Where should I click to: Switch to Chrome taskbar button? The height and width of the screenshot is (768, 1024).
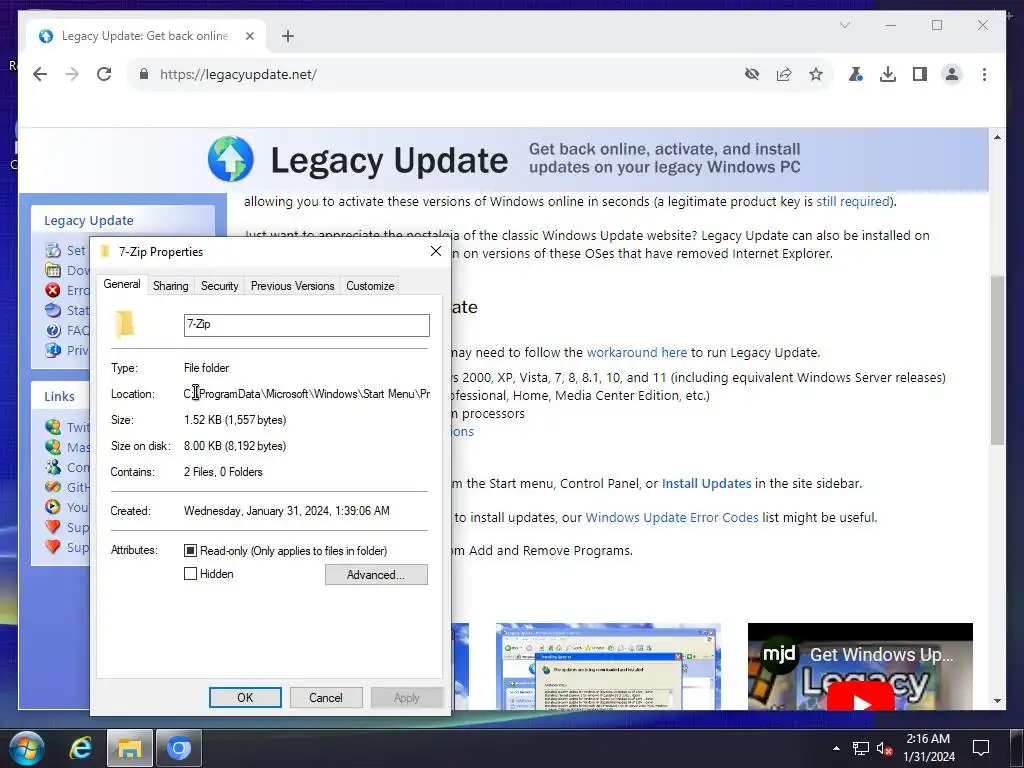tap(178, 748)
